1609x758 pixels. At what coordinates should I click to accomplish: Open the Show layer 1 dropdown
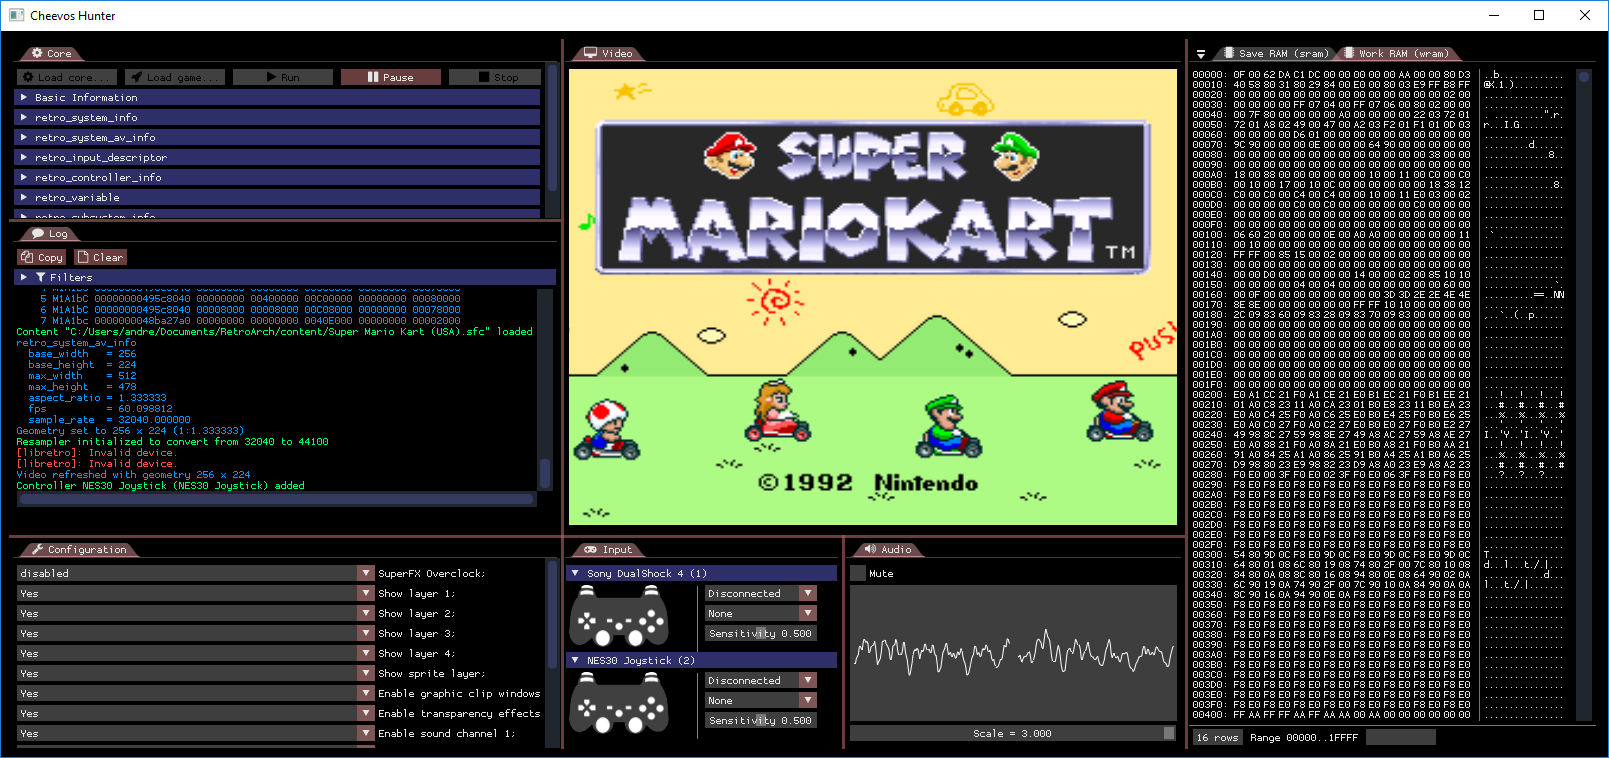195,593
